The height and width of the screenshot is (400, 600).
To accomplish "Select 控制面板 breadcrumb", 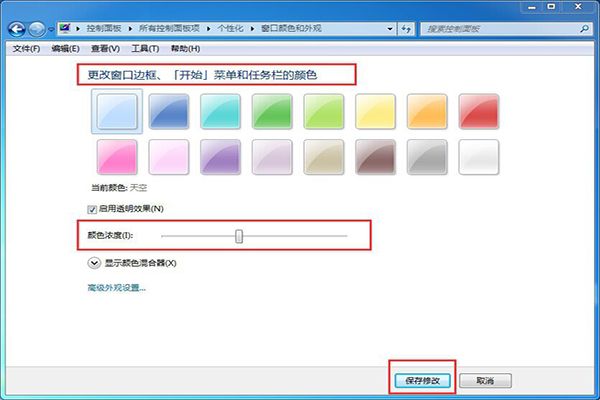I will (x=104, y=28).
